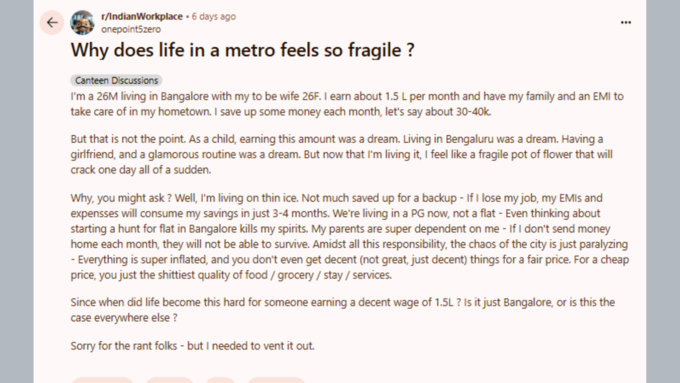Click the post title about metro life
Screen dimensions: 680x383
(x=242, y=50)
